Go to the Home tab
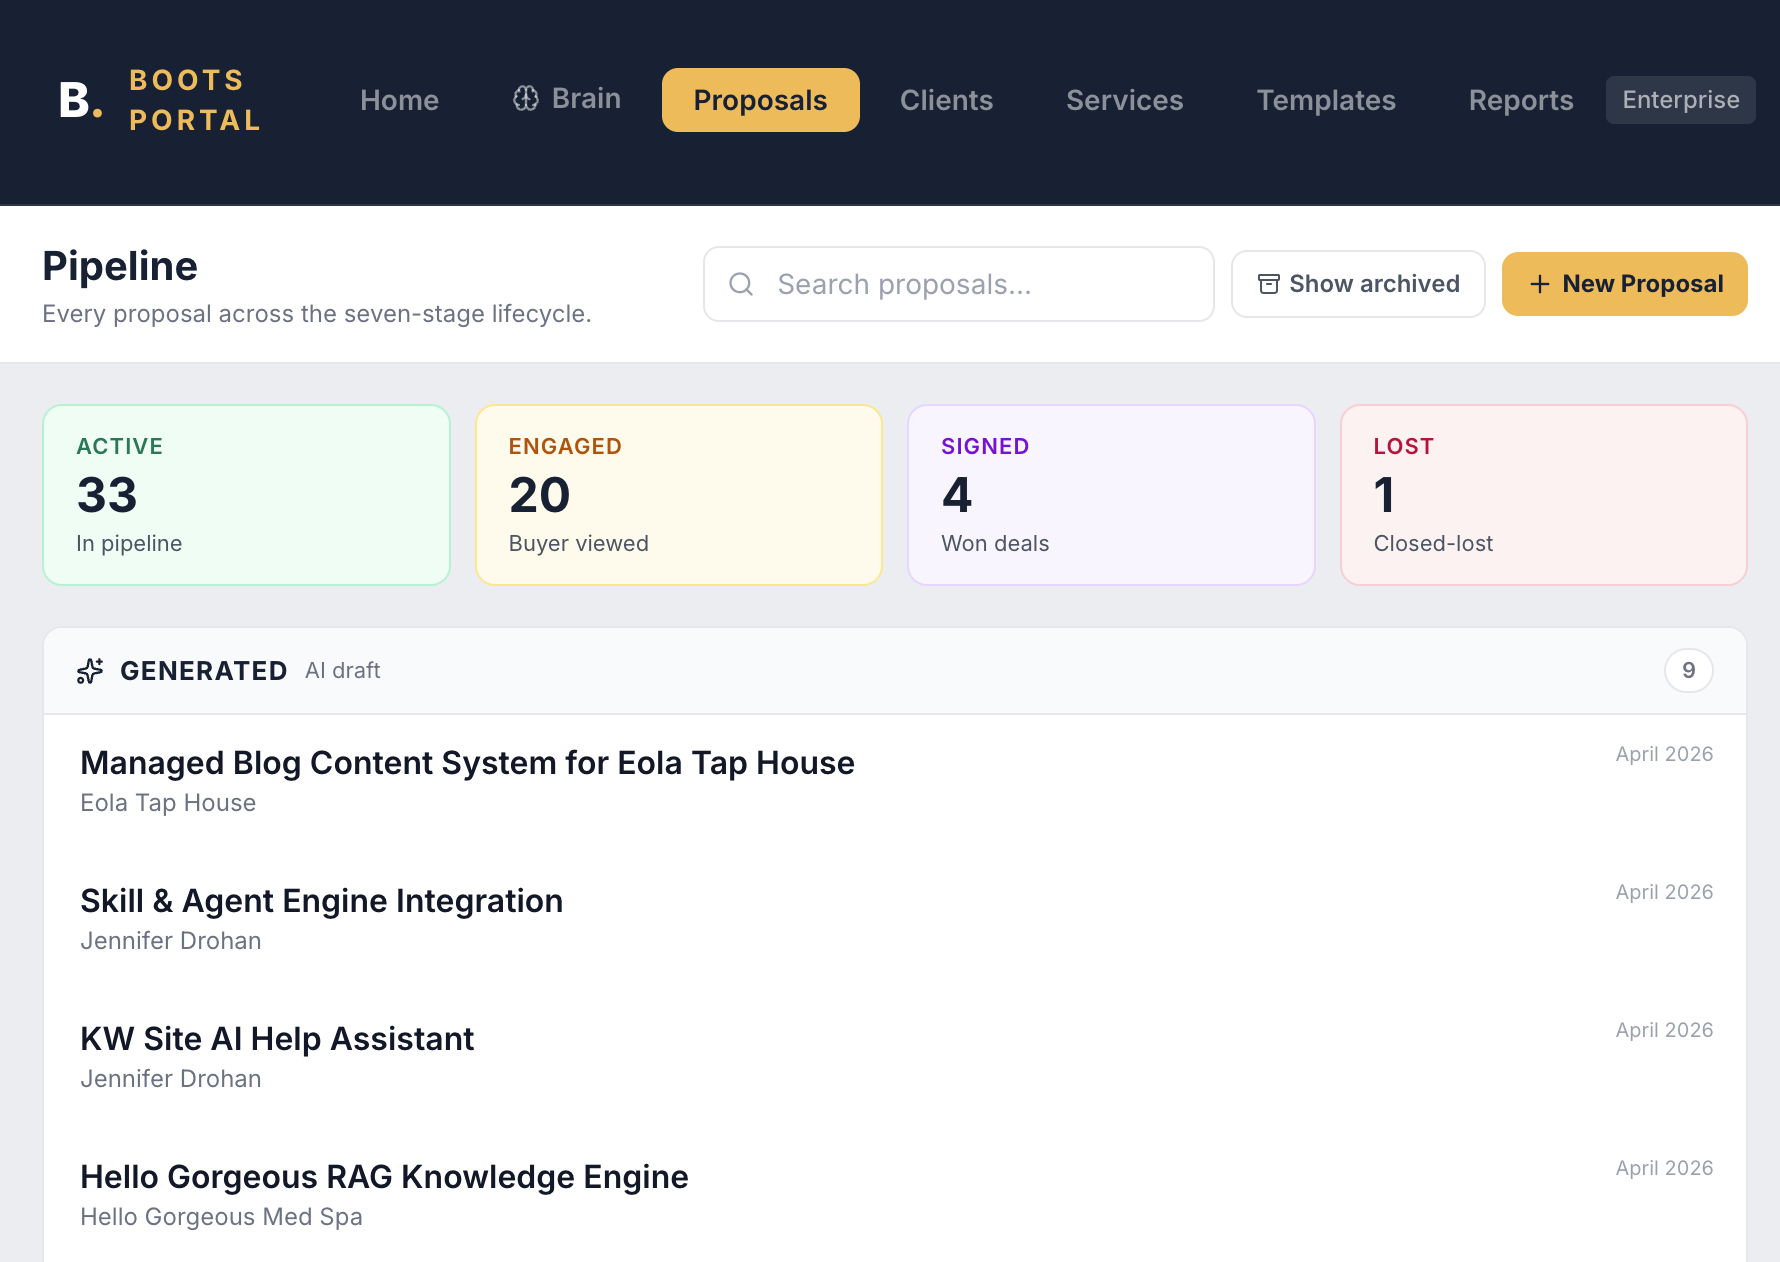Screen dimensions: 1780x1262 click(x=399, y=100)
